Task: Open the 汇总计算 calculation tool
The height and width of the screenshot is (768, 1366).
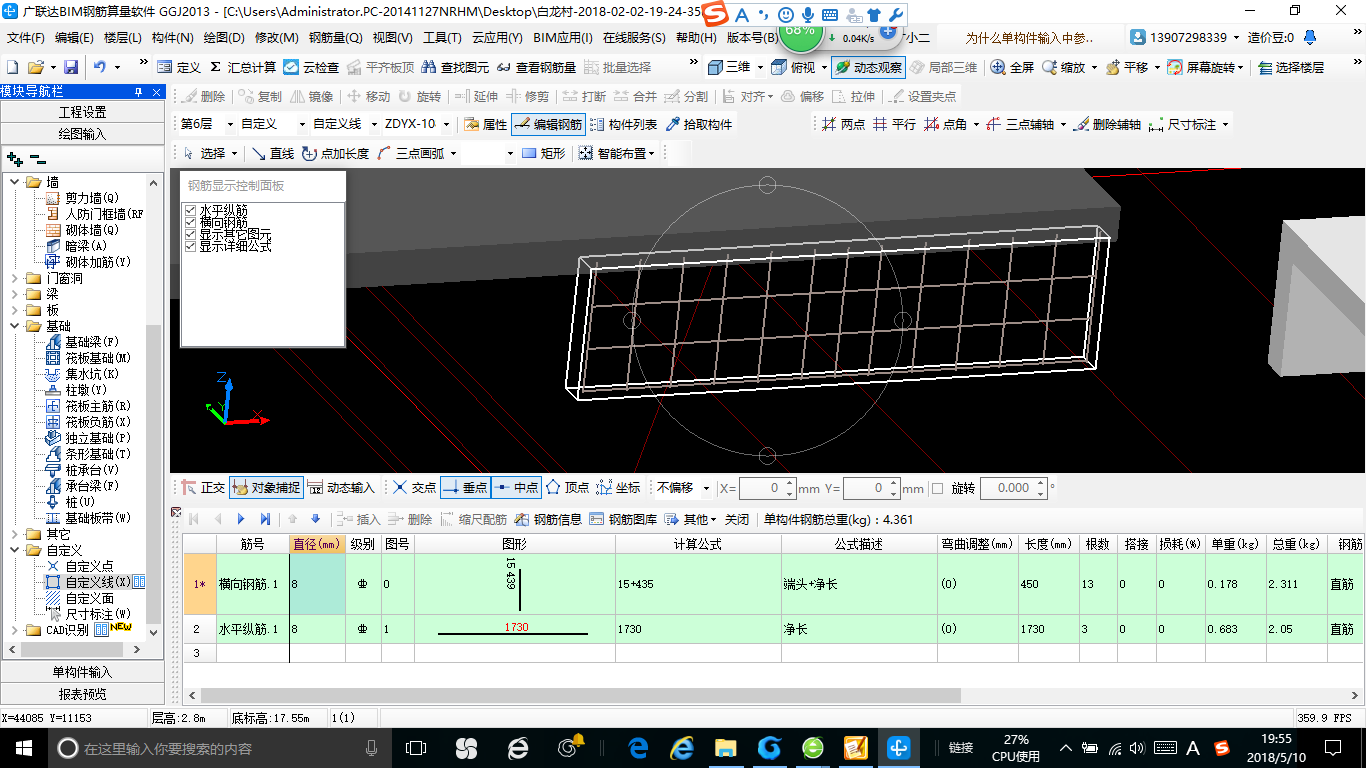Action: (x=243, y=67)
